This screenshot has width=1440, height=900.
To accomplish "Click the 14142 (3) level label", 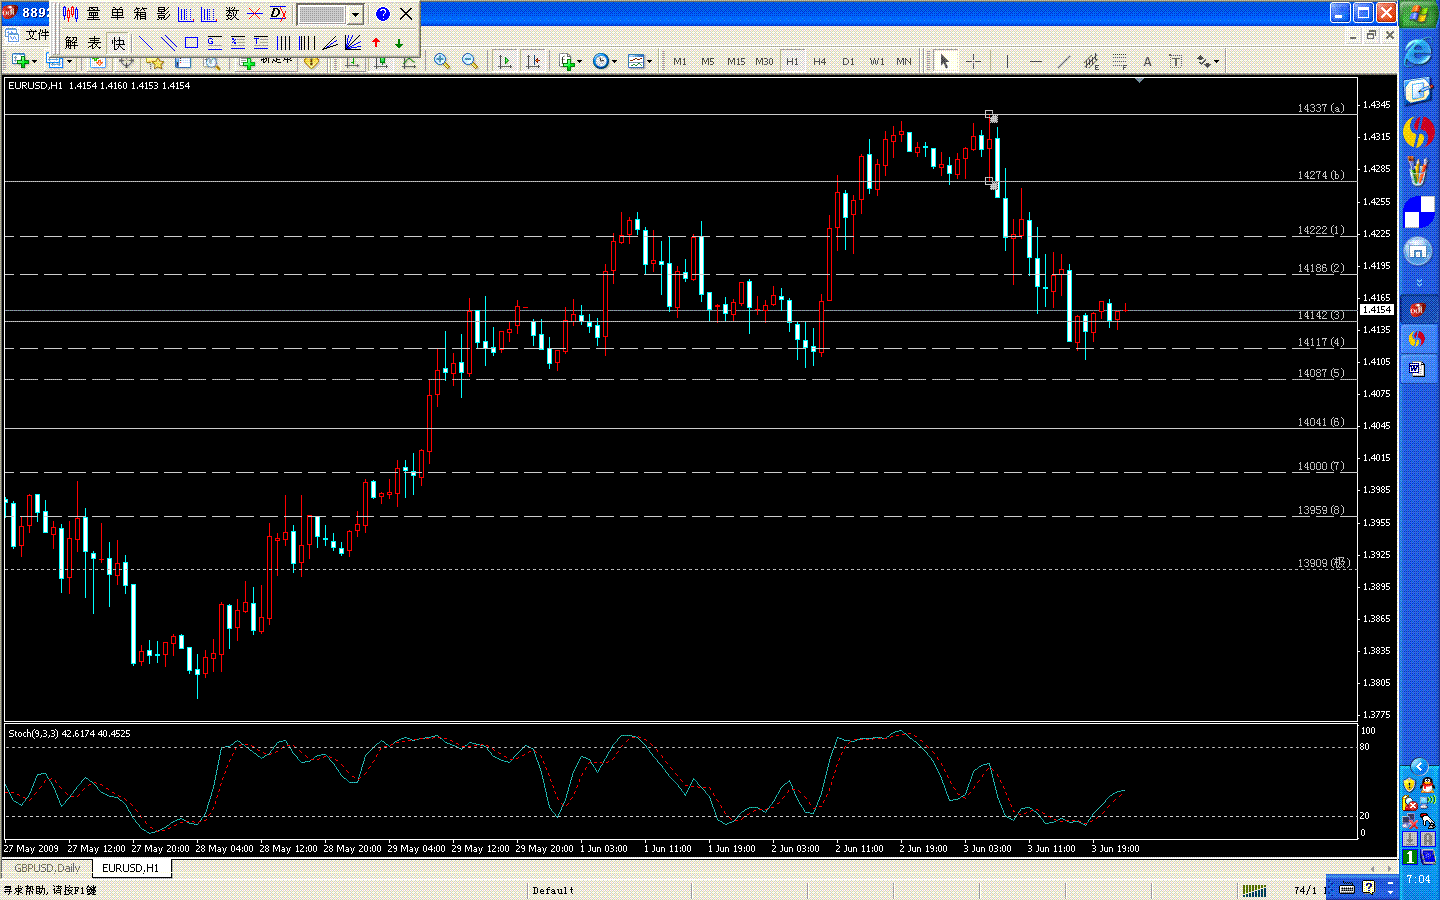I will pos(1321,315).
